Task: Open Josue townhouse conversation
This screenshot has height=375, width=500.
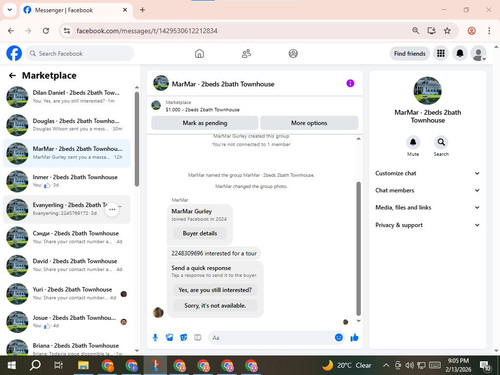Action: 67,322
